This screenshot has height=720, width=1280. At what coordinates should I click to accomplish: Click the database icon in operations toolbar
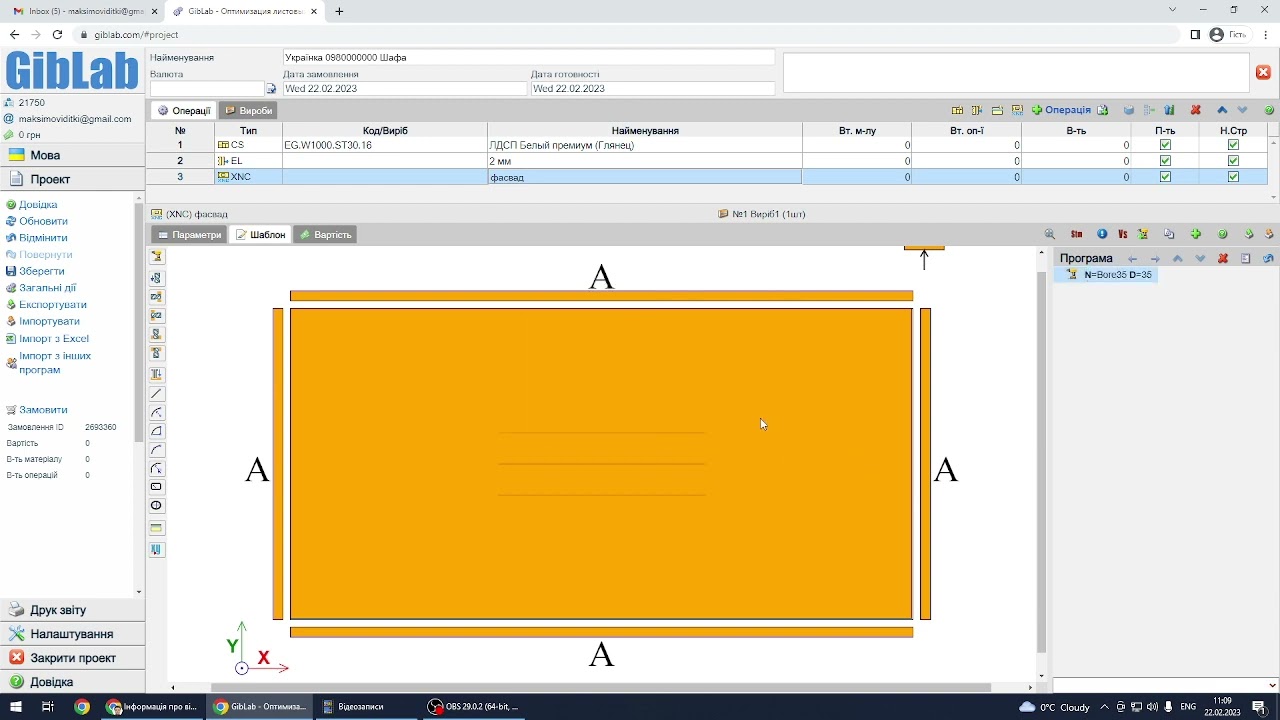[1129, 110]
